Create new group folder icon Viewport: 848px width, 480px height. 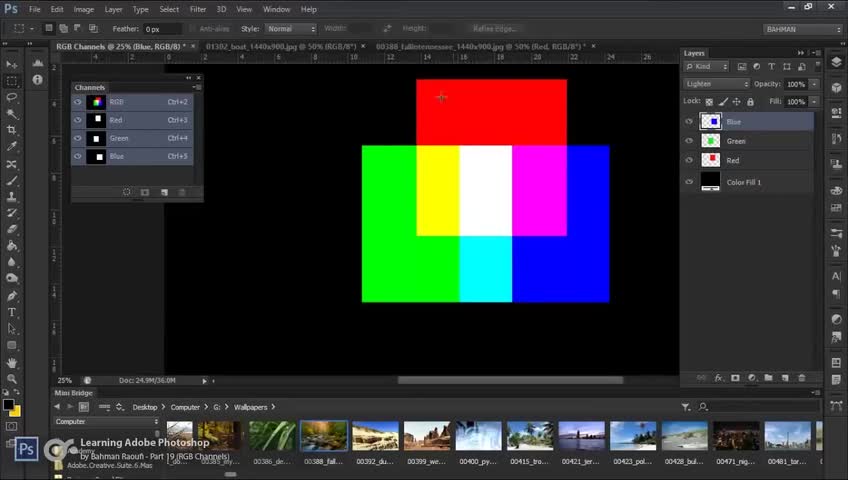click(x=768, y=378)
